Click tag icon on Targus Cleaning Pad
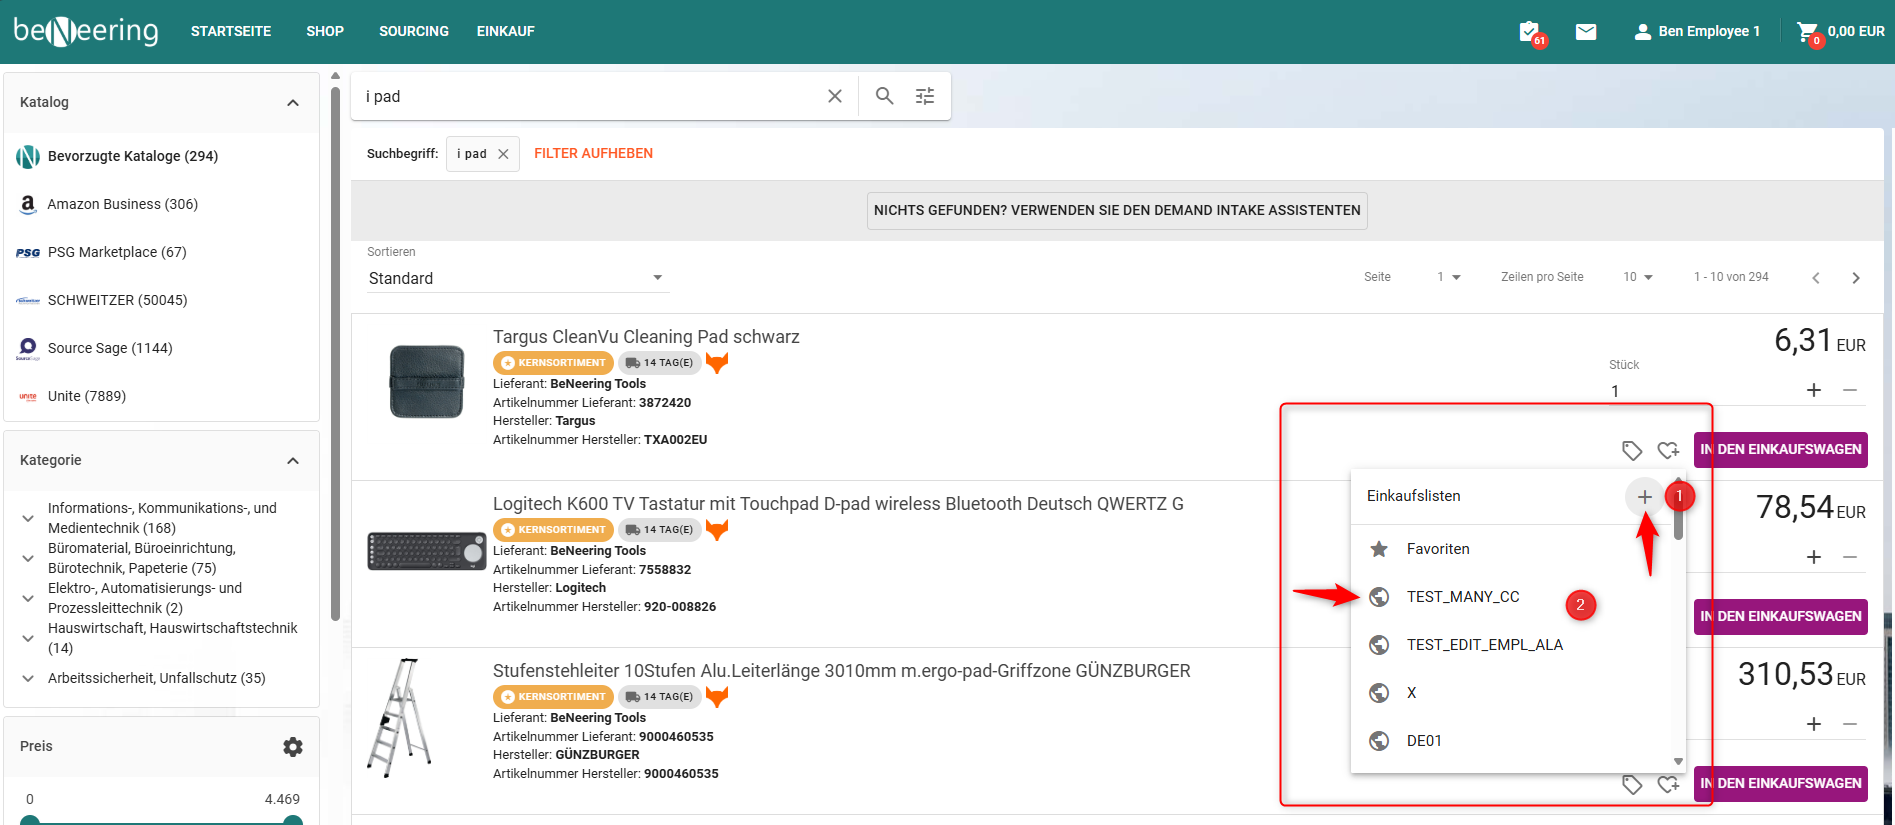 1632,450
